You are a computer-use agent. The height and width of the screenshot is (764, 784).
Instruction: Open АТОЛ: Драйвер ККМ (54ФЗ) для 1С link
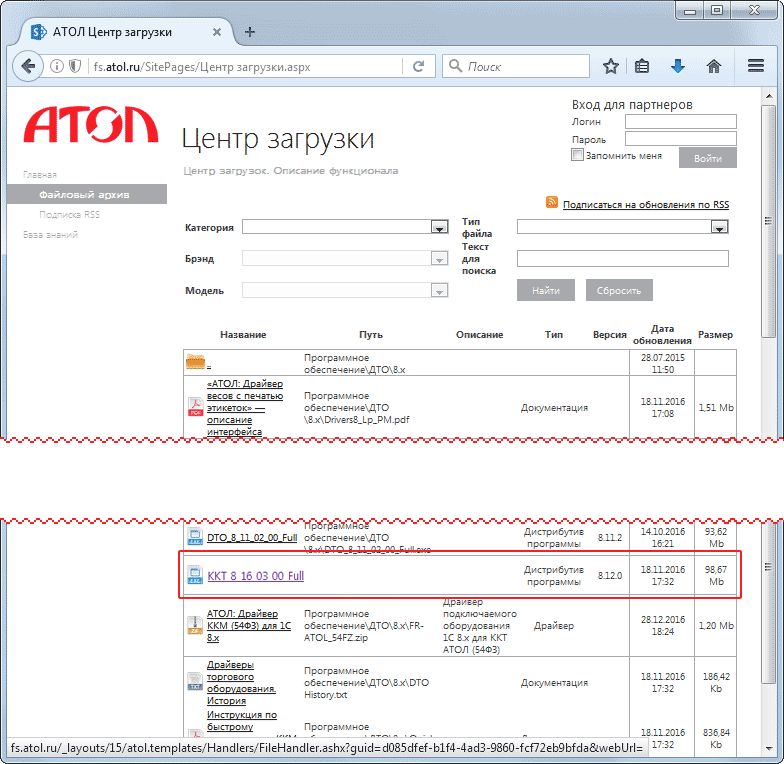(x=248, y=626)
